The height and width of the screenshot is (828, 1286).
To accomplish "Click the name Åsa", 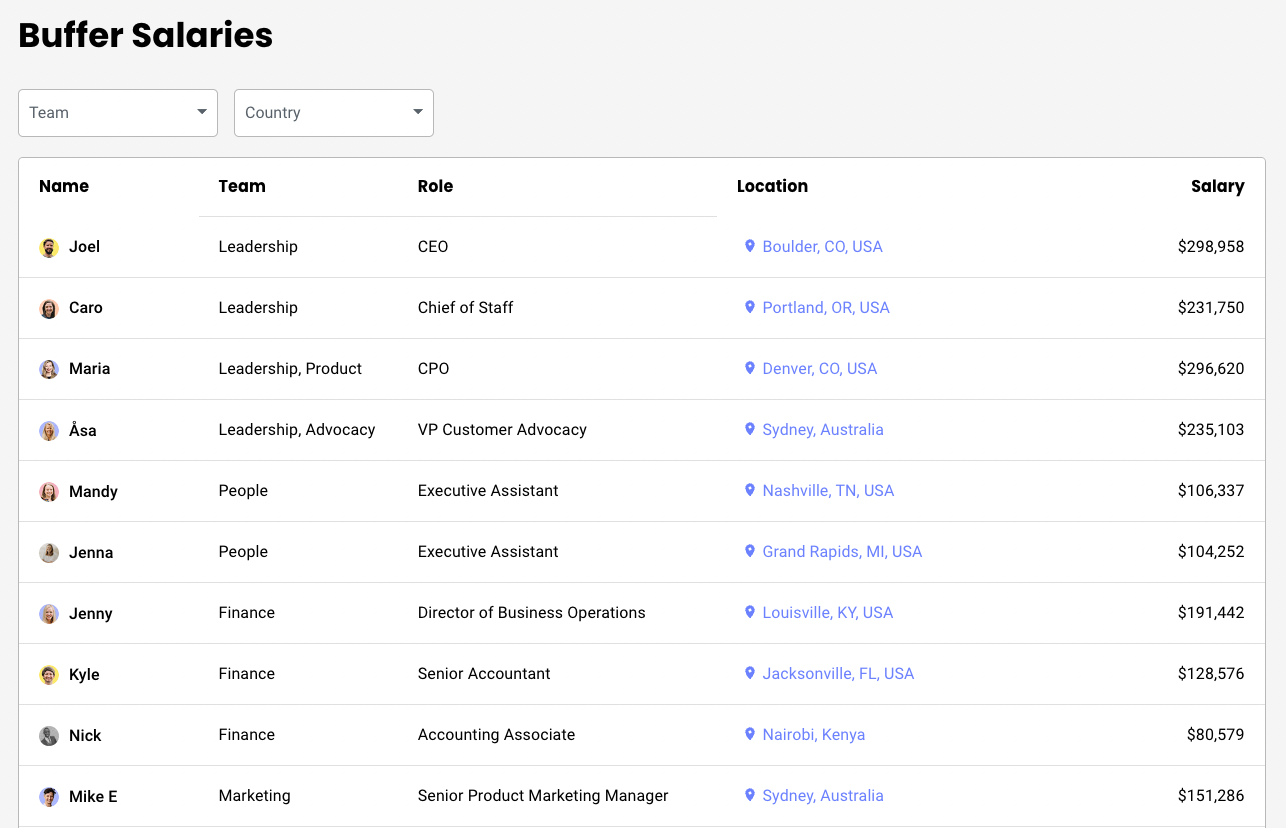I will click(83, 430).
